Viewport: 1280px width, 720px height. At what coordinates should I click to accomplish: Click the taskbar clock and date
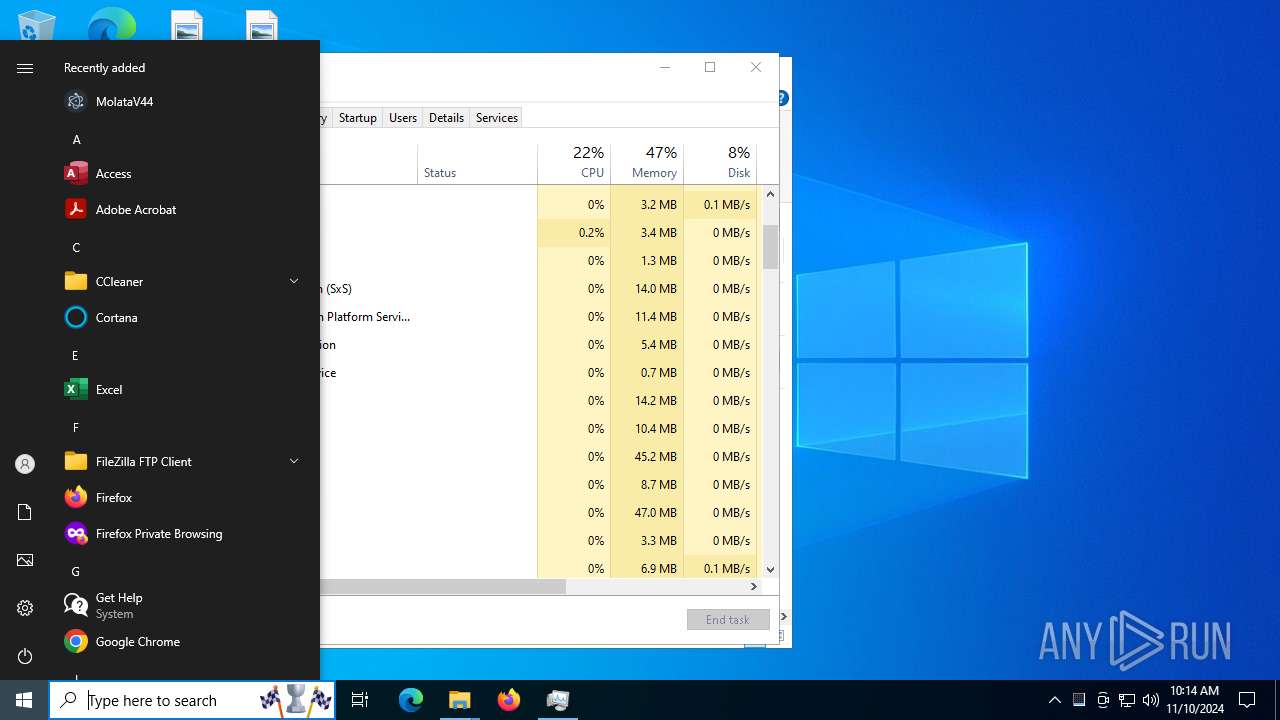1194,700
